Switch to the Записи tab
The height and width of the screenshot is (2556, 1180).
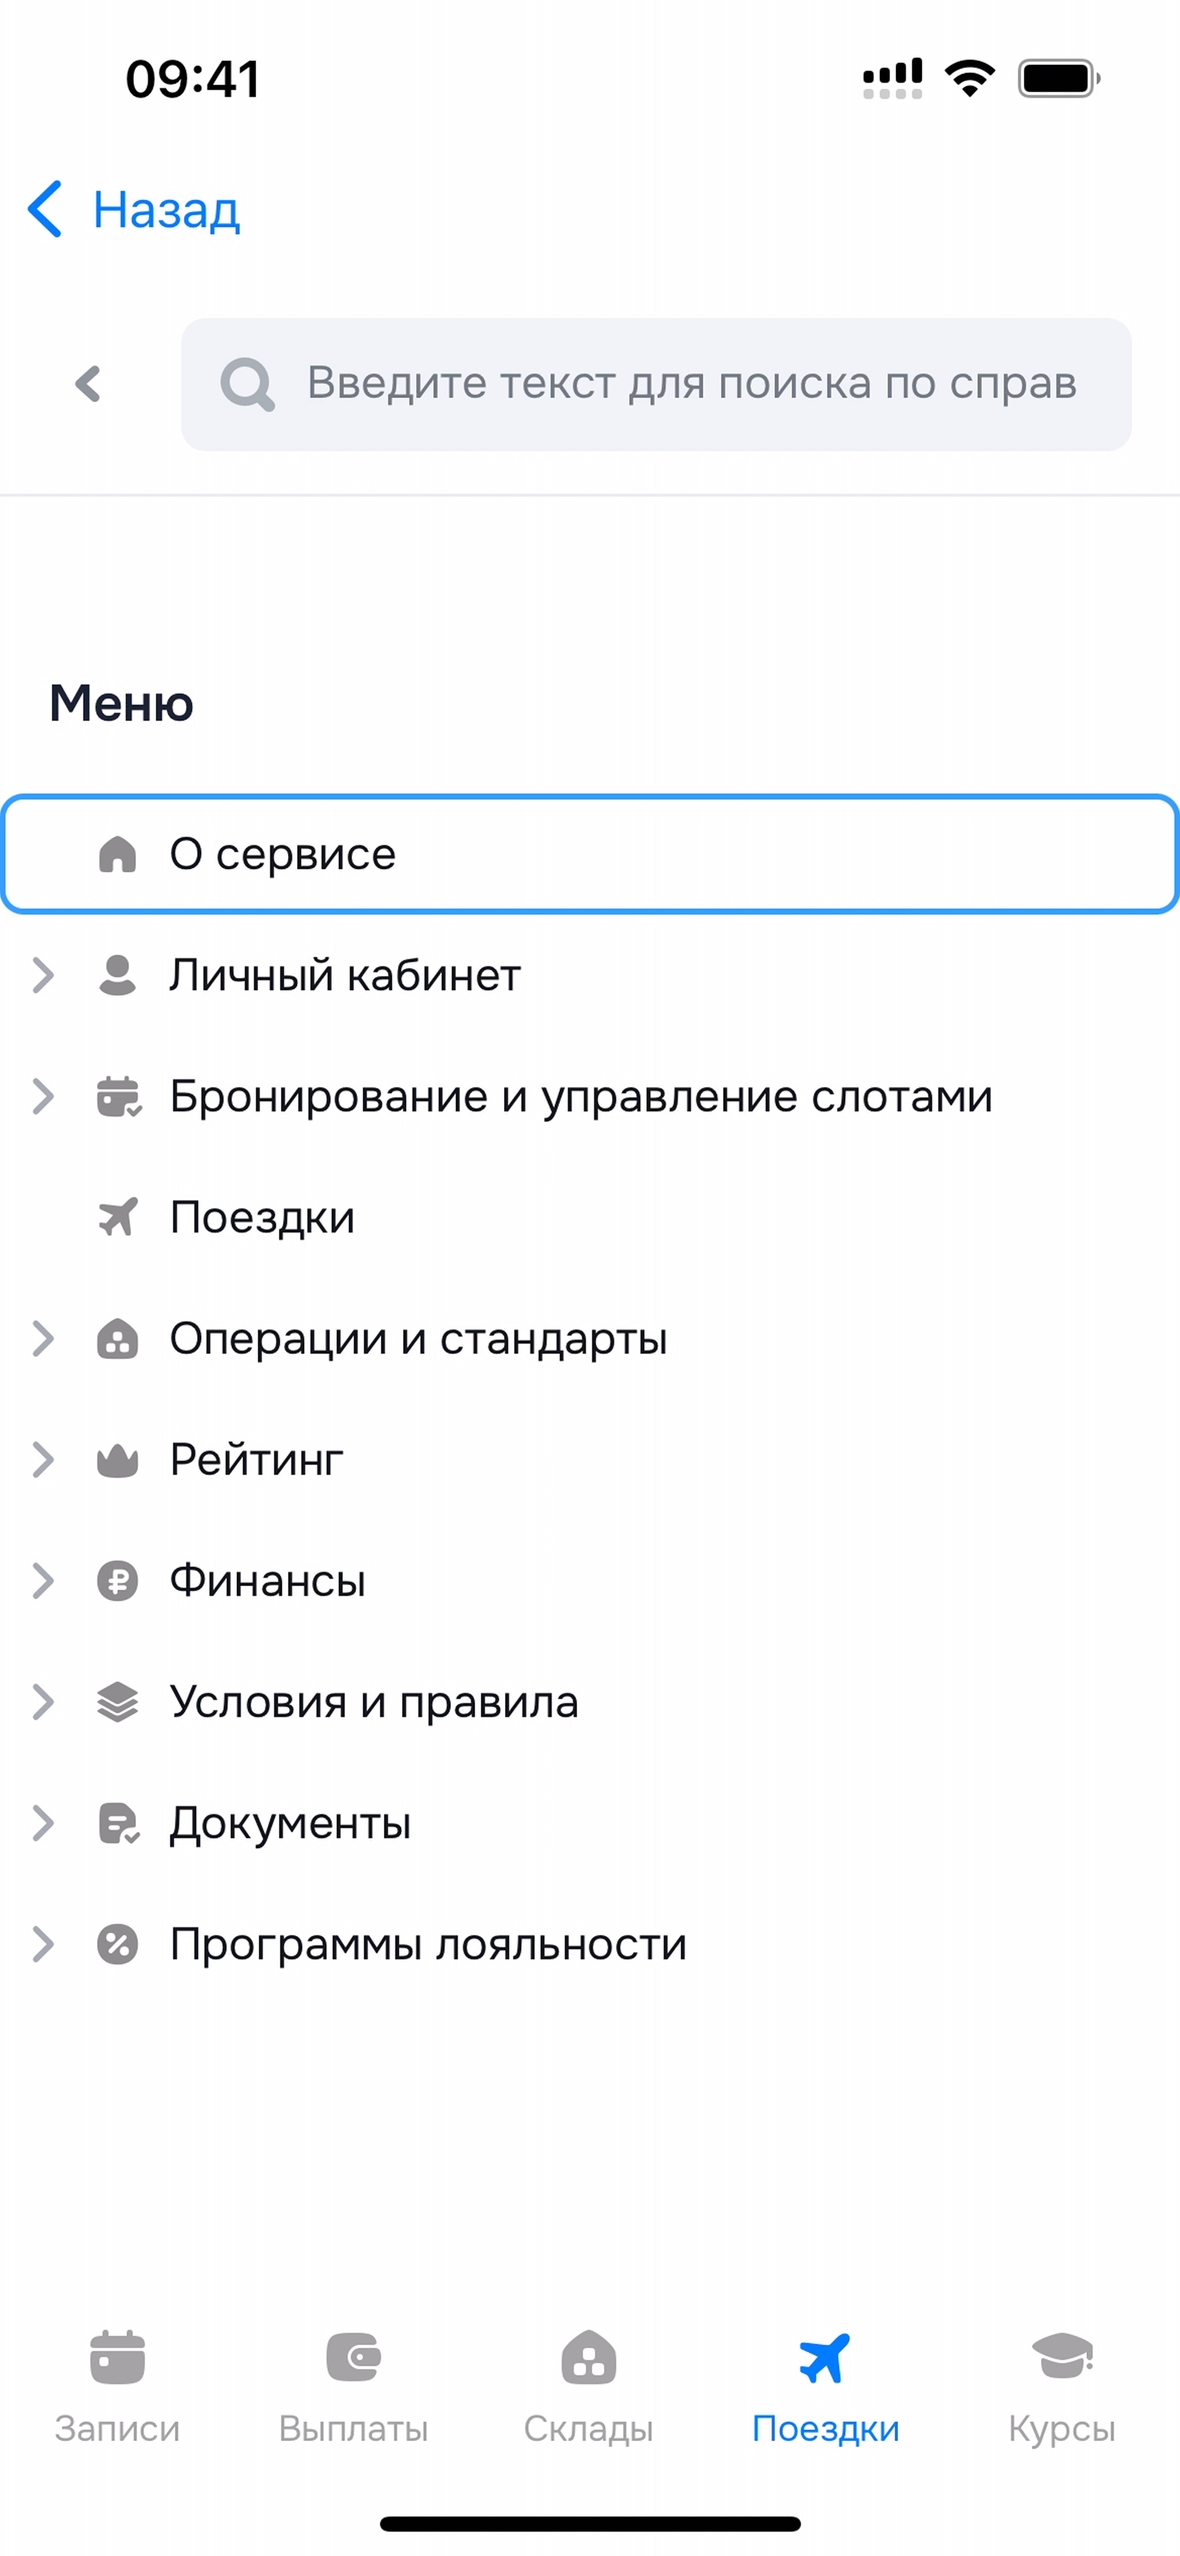[x=117, y=2385]
